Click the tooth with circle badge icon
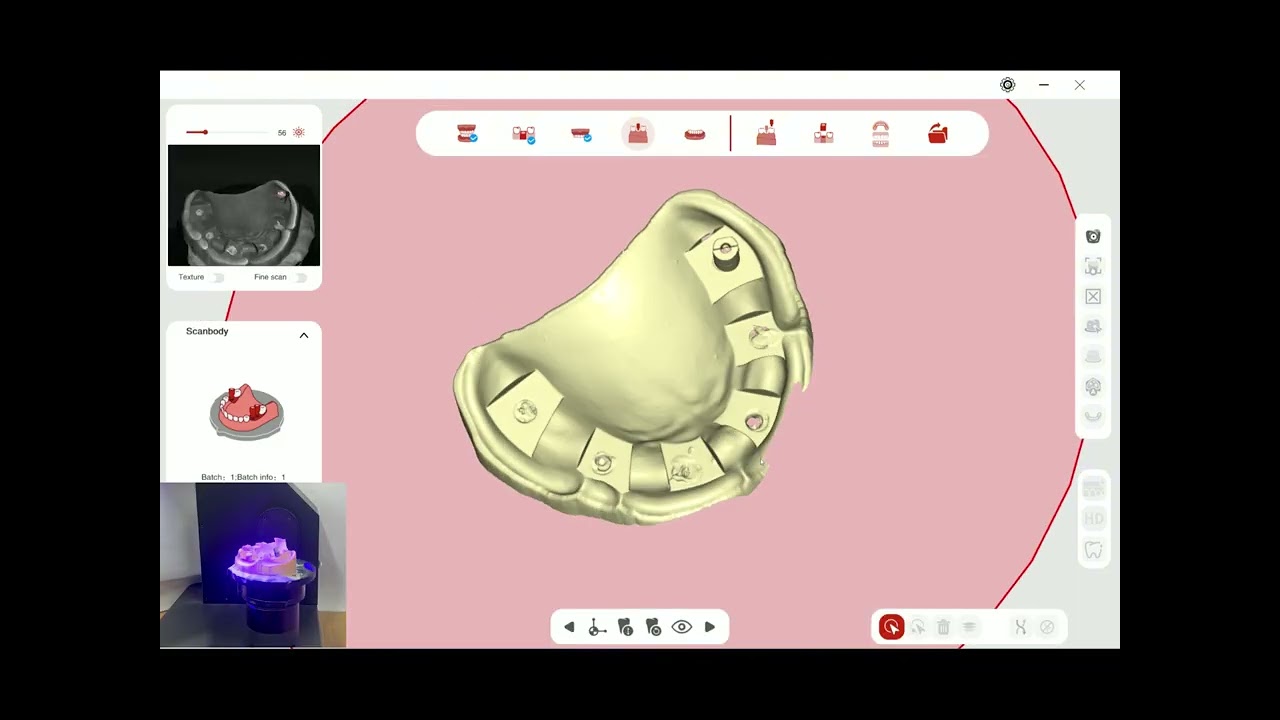 click(653, 627)
